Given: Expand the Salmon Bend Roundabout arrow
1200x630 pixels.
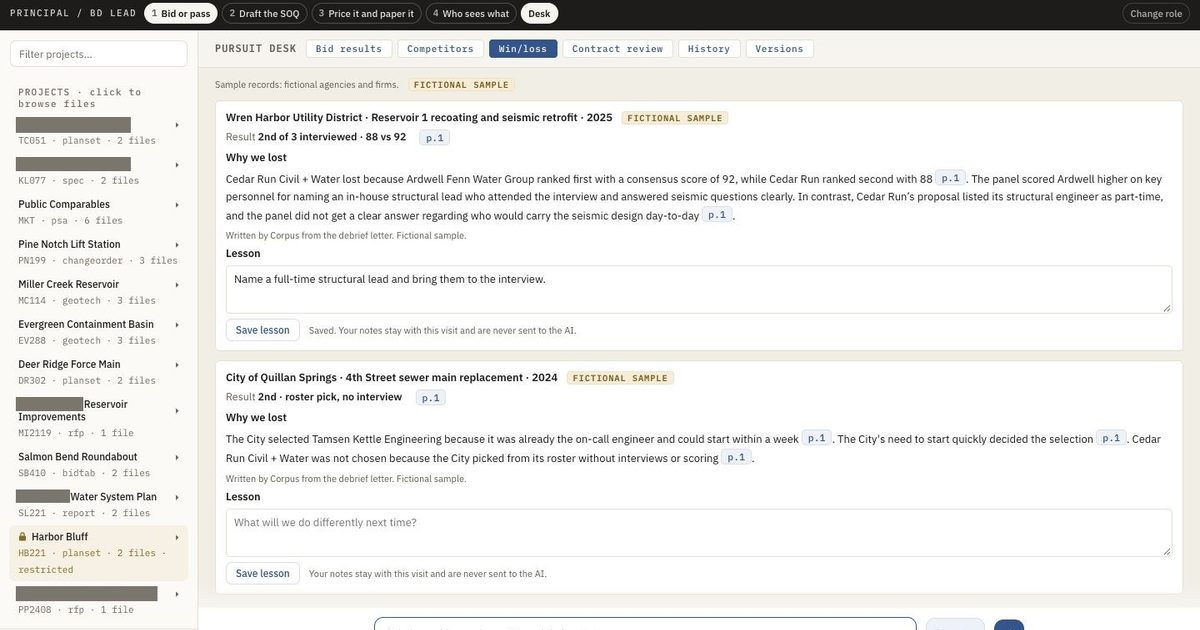Looking at the screenshot, I should (177, 457).
